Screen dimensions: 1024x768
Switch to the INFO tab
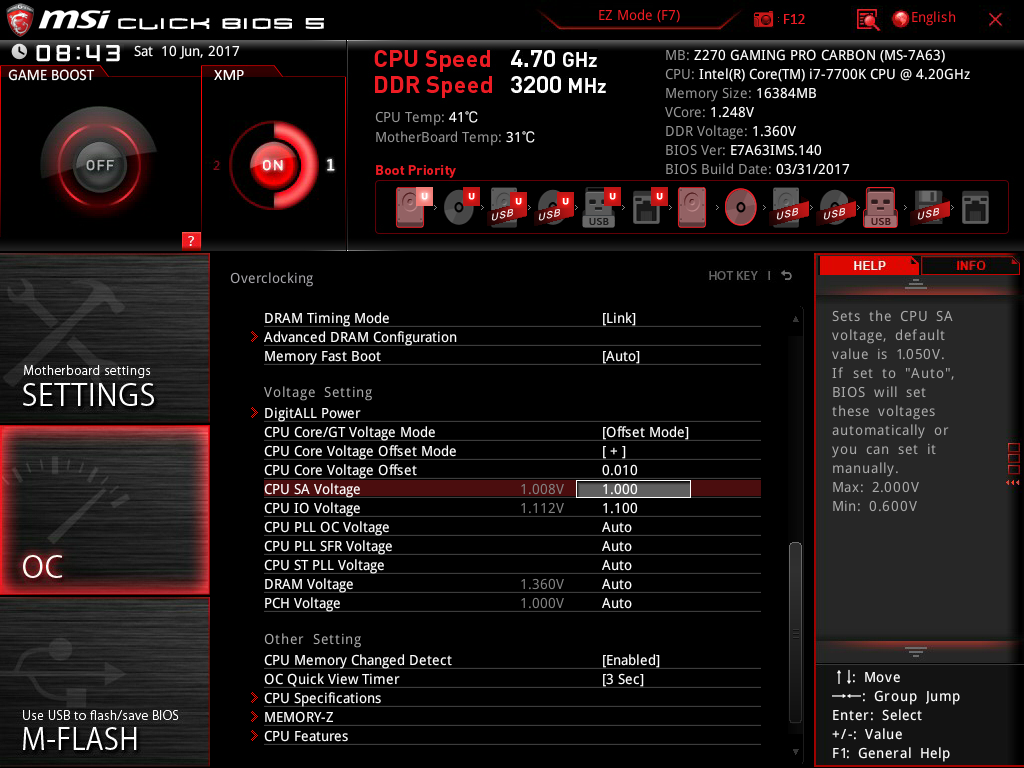(970, 265)
